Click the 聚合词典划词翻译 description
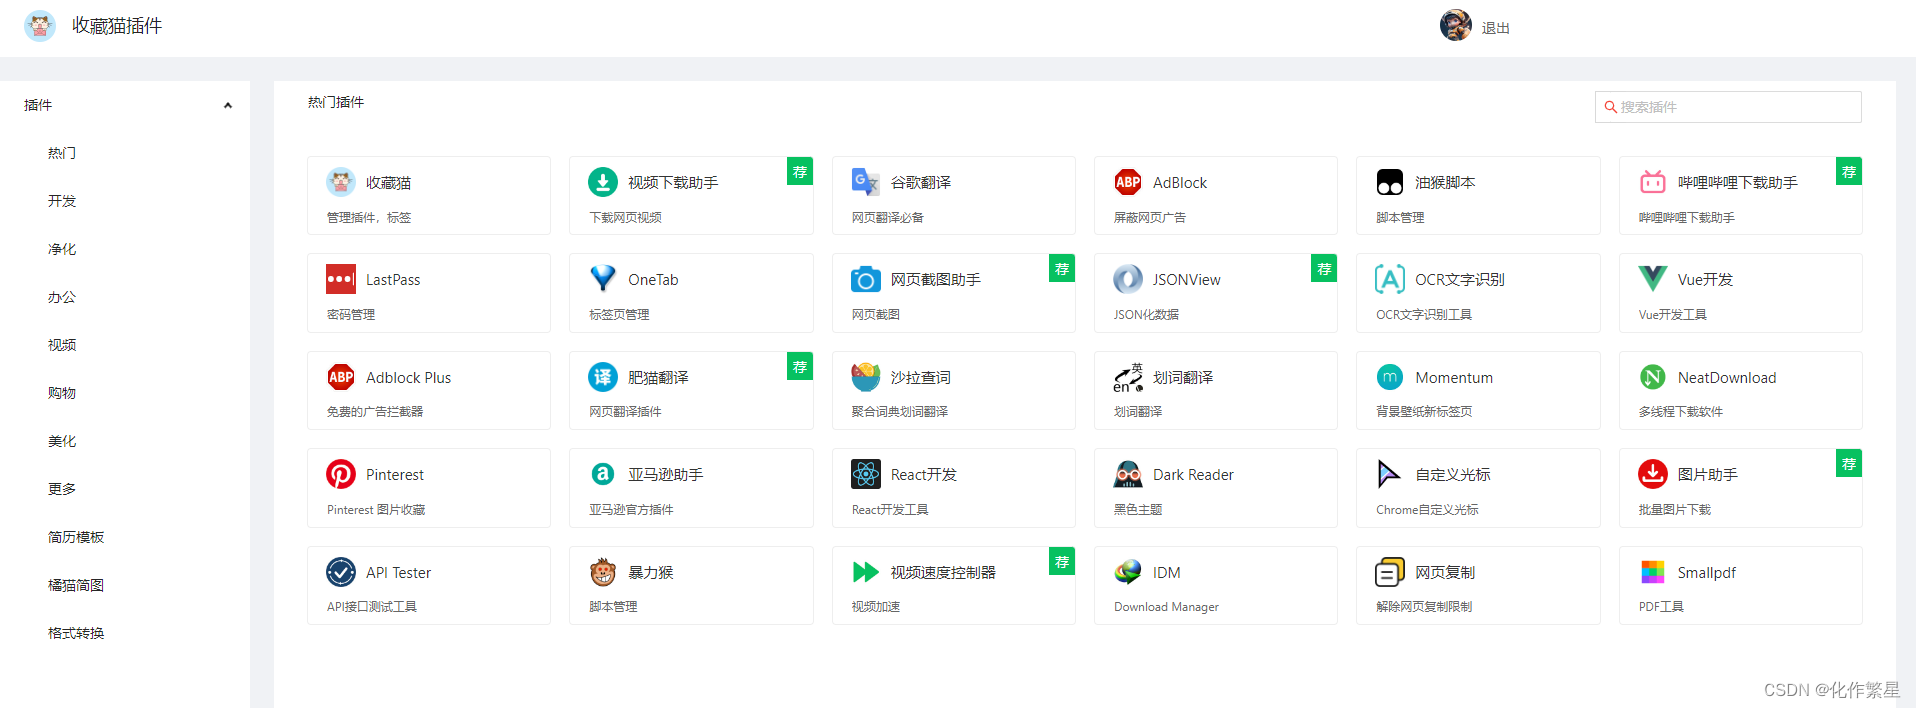 (899, 411)
